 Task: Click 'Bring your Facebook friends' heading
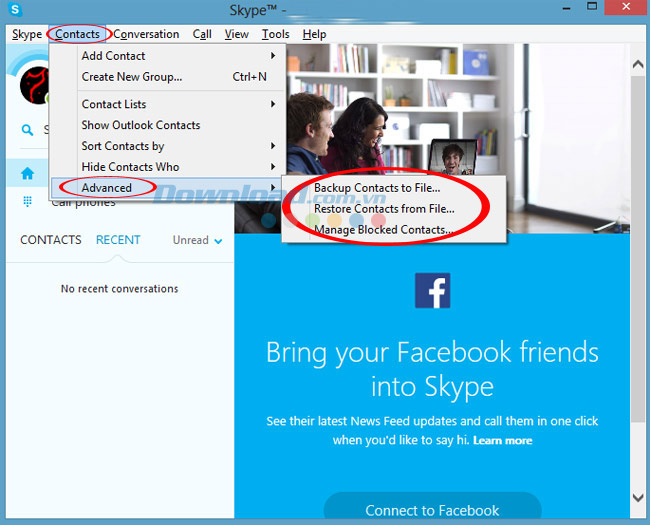(x=432, y=369)
